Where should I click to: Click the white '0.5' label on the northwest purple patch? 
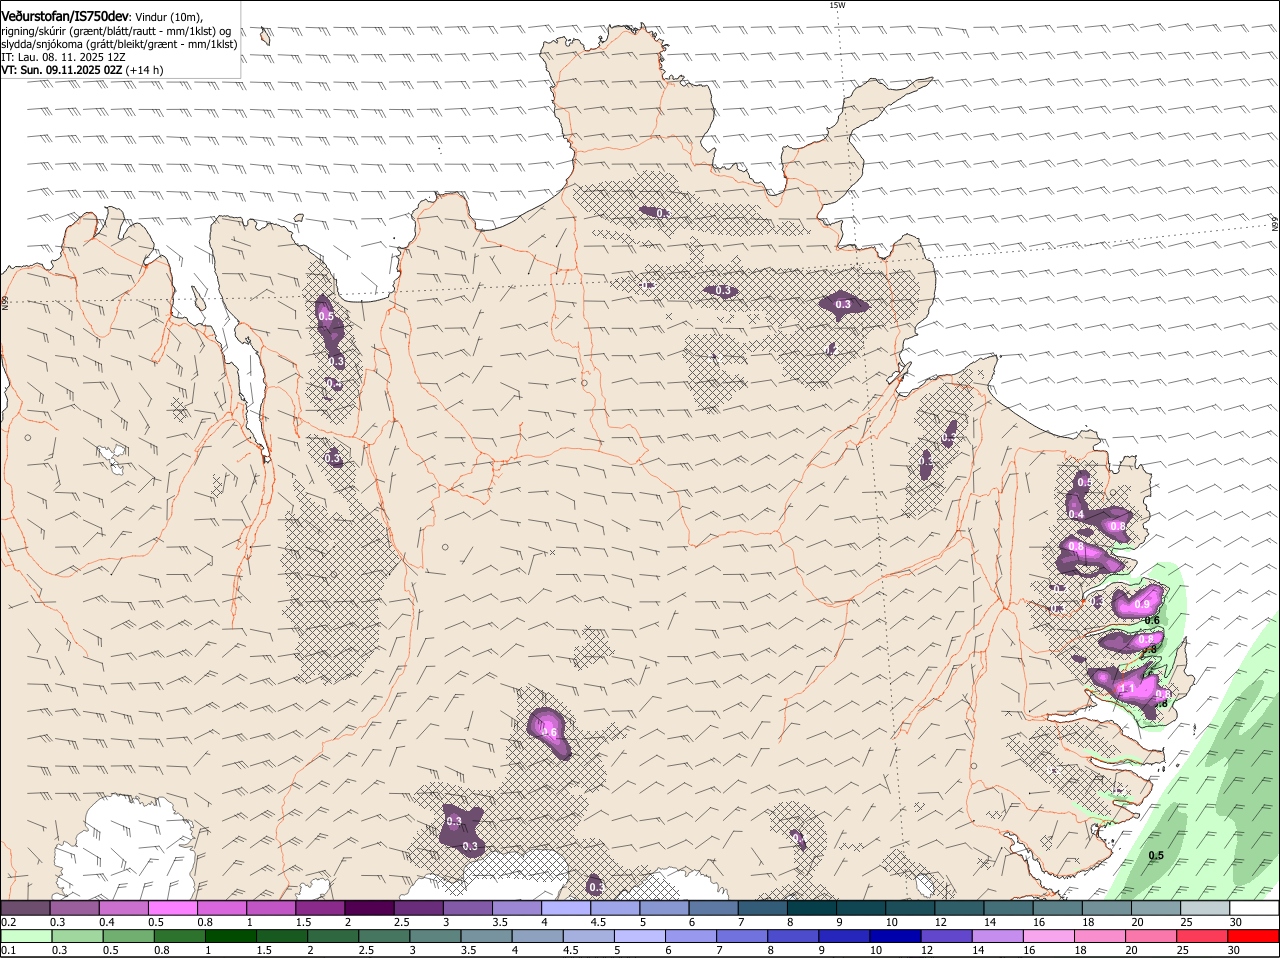[x=326, y=316]
